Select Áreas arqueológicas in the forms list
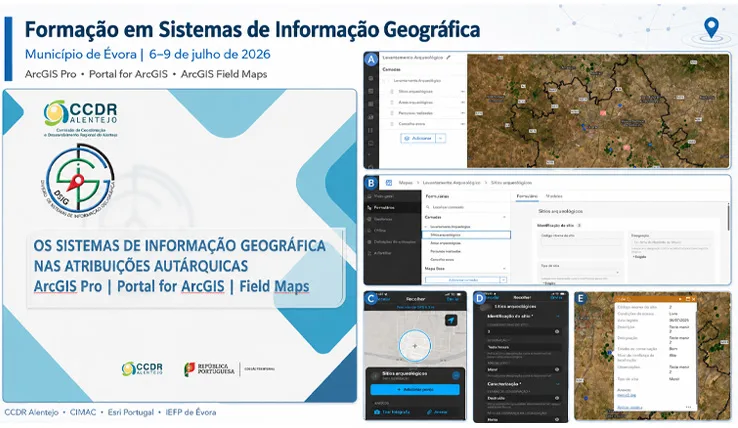The image size is (738, 428). (445, 243)
